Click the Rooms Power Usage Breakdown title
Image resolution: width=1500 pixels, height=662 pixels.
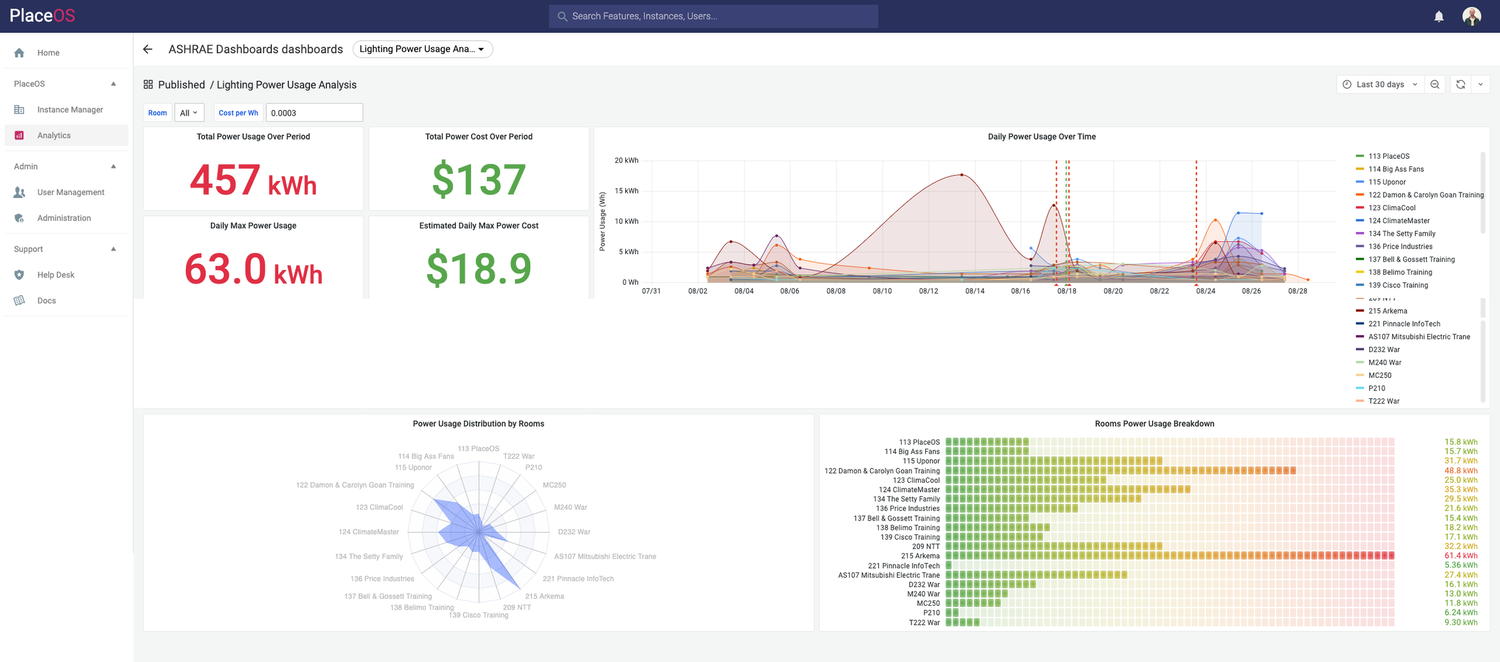1154,424
